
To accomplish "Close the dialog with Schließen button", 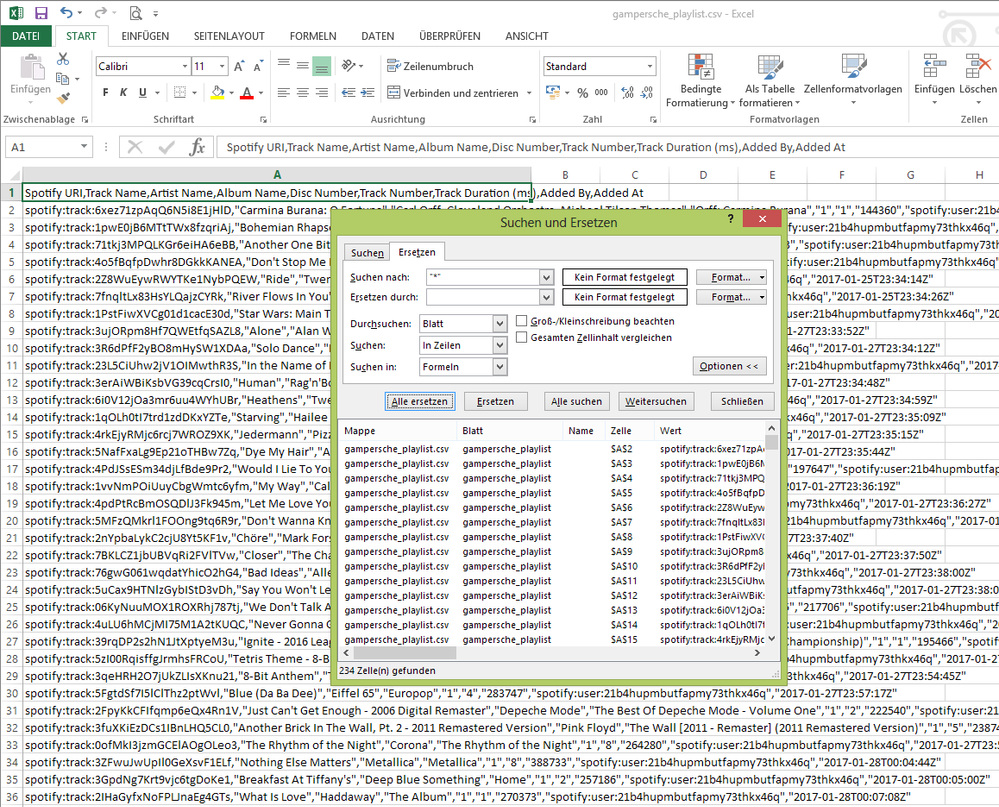I will click(x=742, y=401).
